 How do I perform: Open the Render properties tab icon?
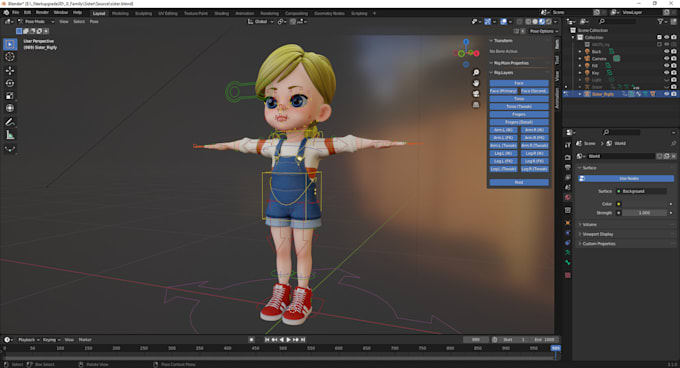tap(568, 157)
